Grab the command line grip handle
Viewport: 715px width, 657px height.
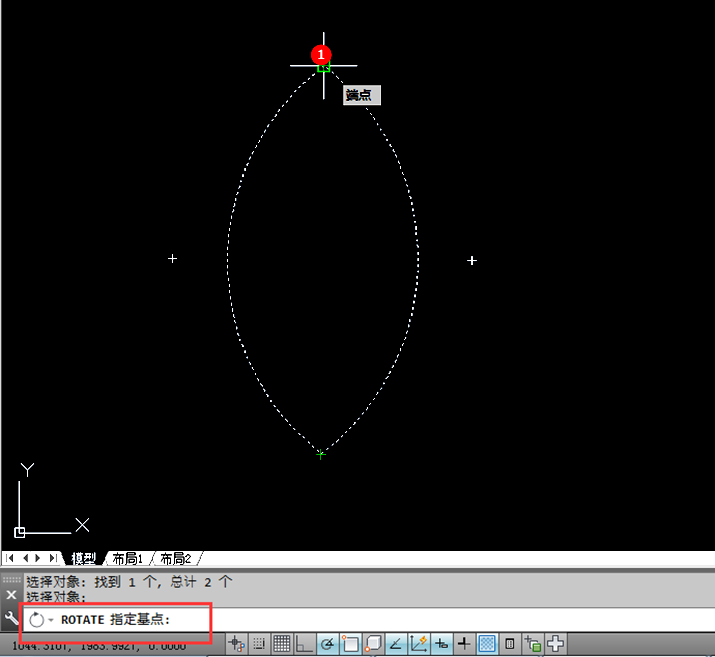point(11,580)
